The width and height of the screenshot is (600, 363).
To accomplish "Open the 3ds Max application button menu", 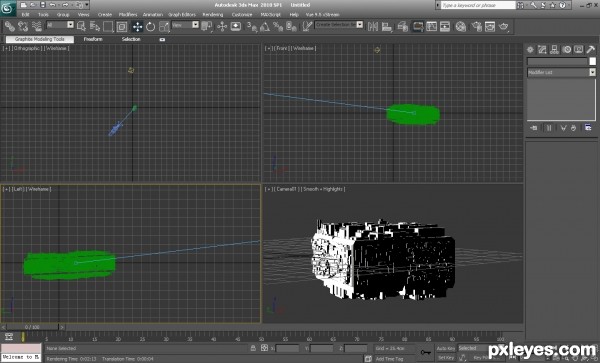I will pyautogui.click(x=8, y=8).
